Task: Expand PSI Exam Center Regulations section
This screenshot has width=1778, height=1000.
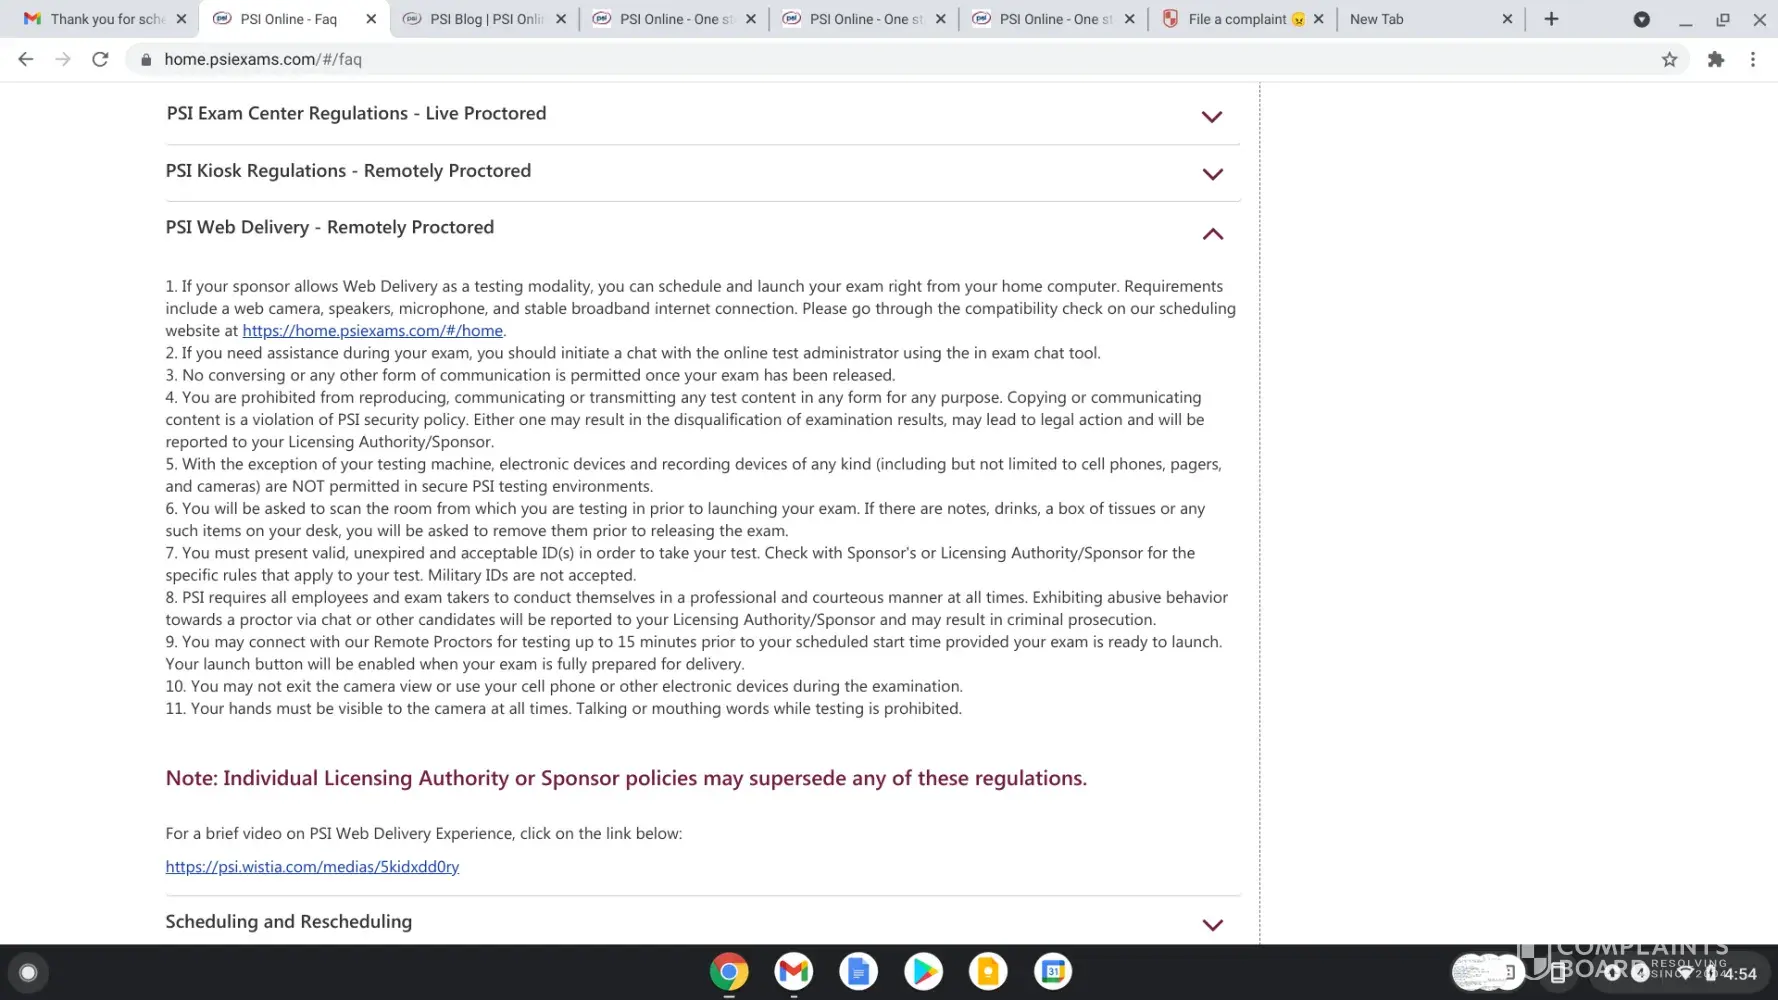Action: pos(1211,117)
